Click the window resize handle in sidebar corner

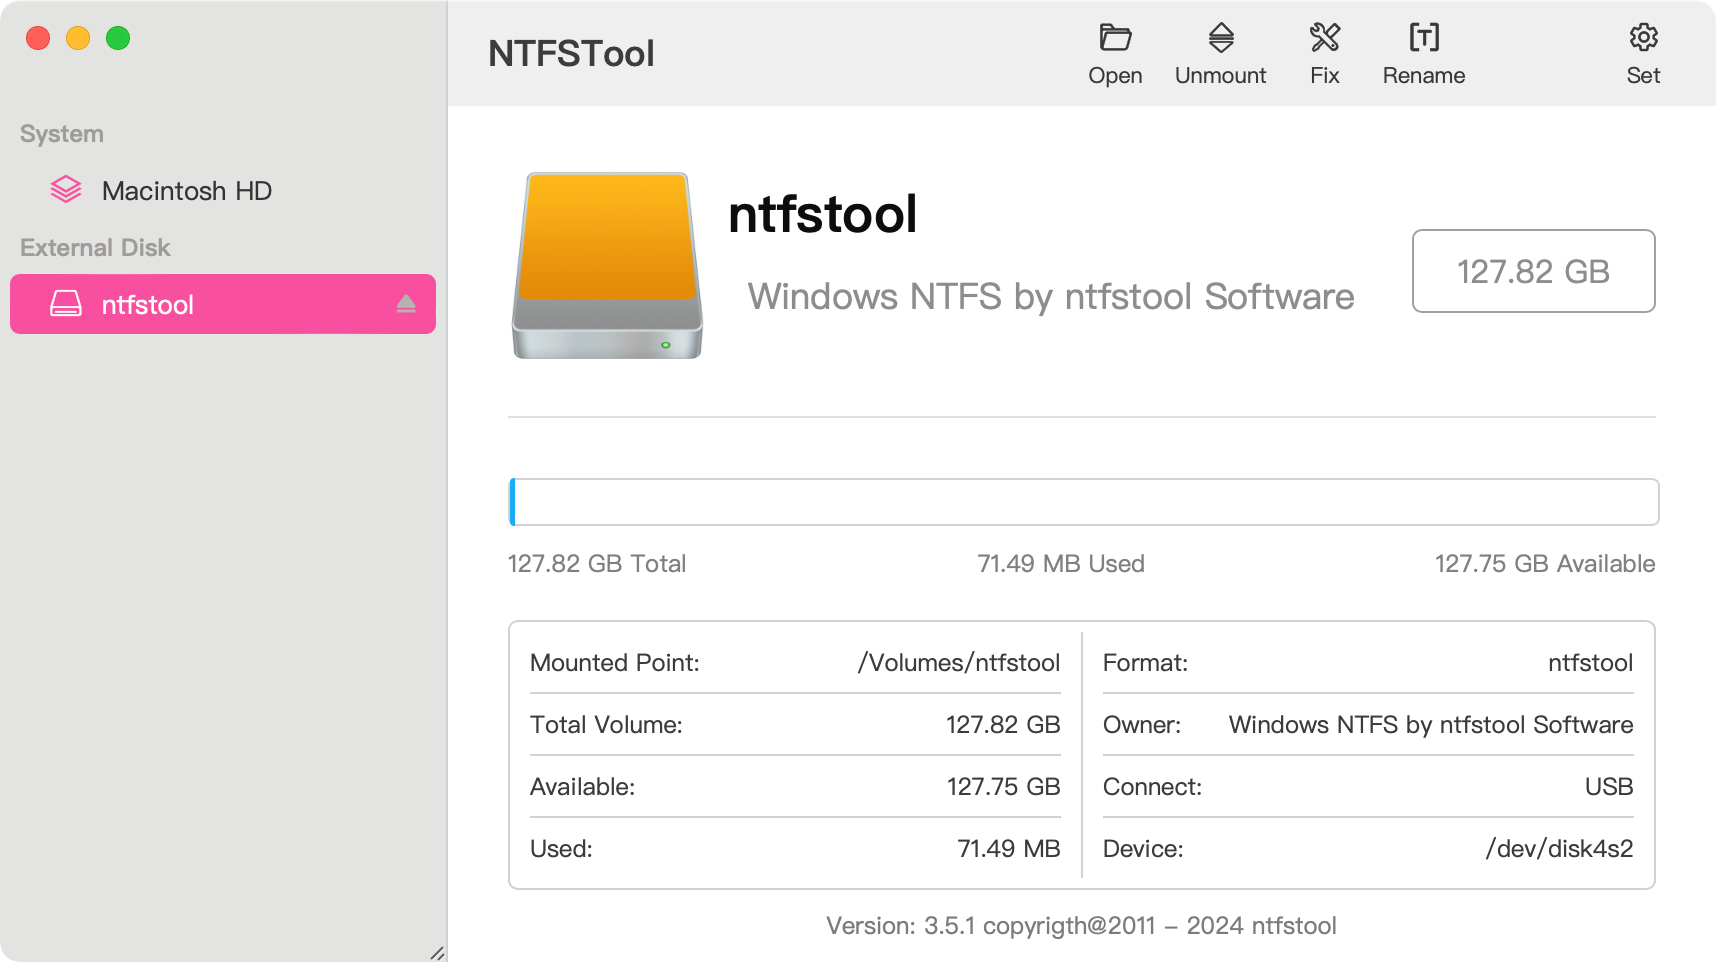(437, 953)
